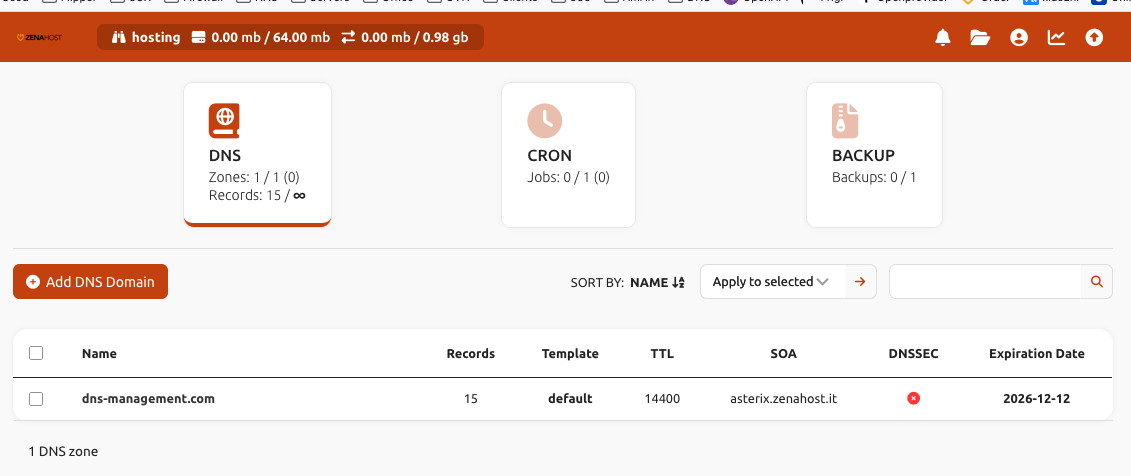1131x476 pixels.
Task: Click the default template cell
Action: click(x=570, y=398)
